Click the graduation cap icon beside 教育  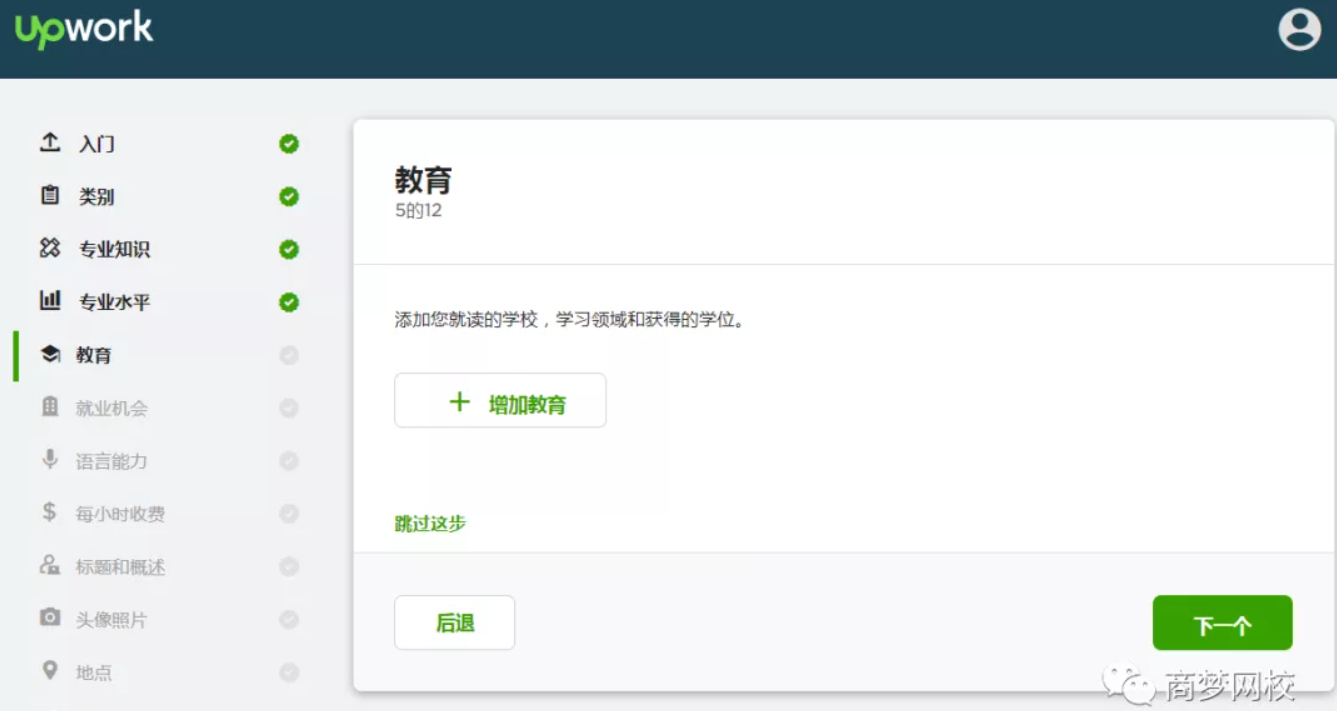point(50,354)
